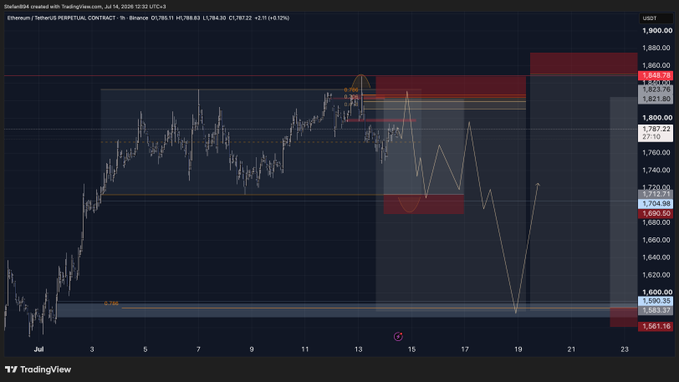Click the grey 1,583.37 price label
679x382 pixels.
point(656,310)
